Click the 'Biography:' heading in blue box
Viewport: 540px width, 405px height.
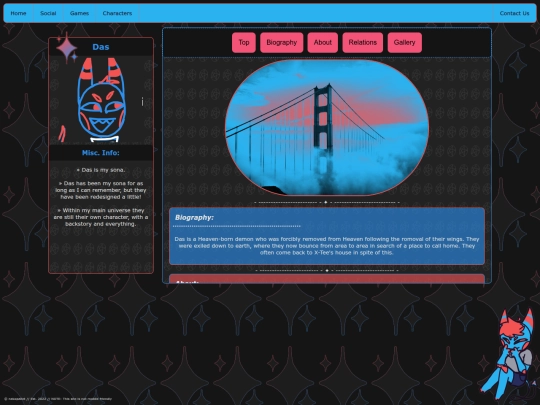(x=194, y=218)
